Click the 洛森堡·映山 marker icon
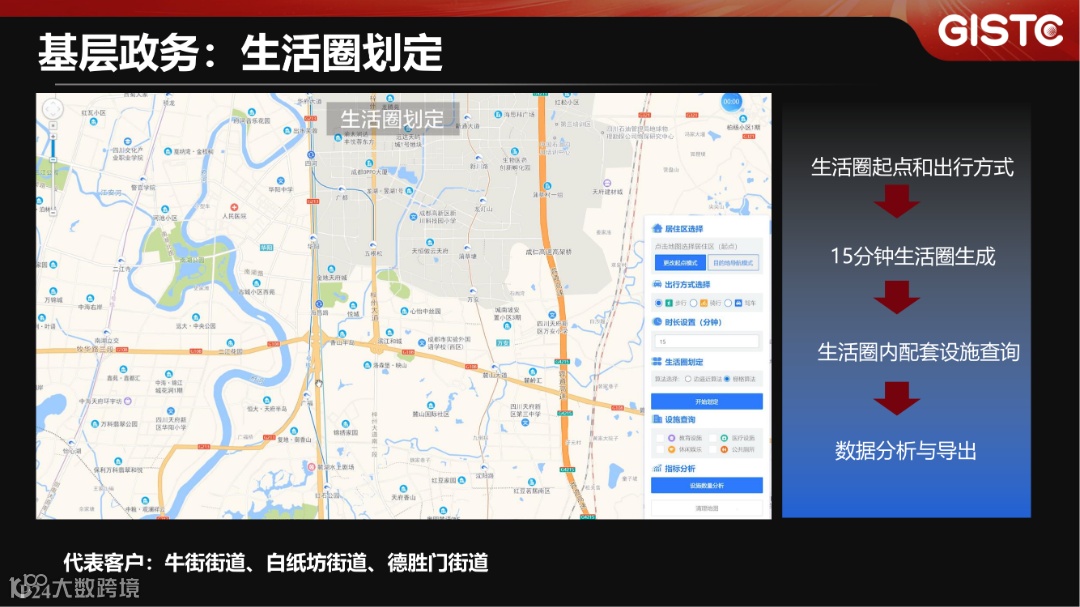 click(x=367, y=365)
